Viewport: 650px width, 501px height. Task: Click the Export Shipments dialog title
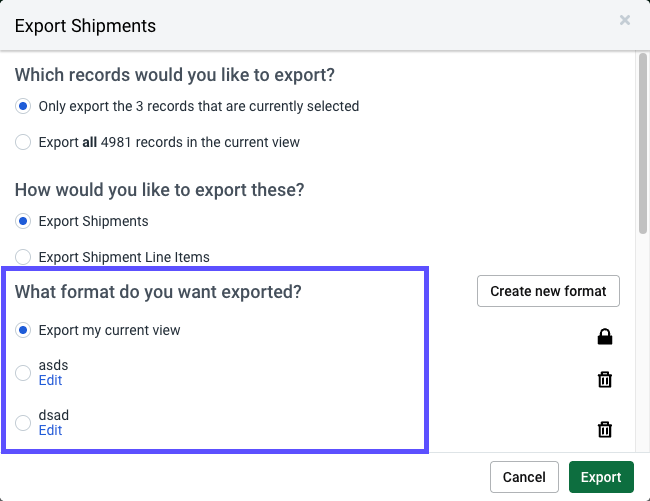(85, 26)
